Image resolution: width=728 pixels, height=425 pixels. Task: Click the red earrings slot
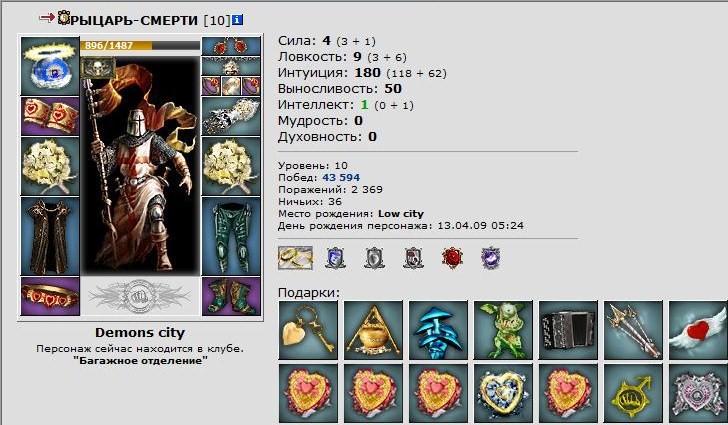231,46
